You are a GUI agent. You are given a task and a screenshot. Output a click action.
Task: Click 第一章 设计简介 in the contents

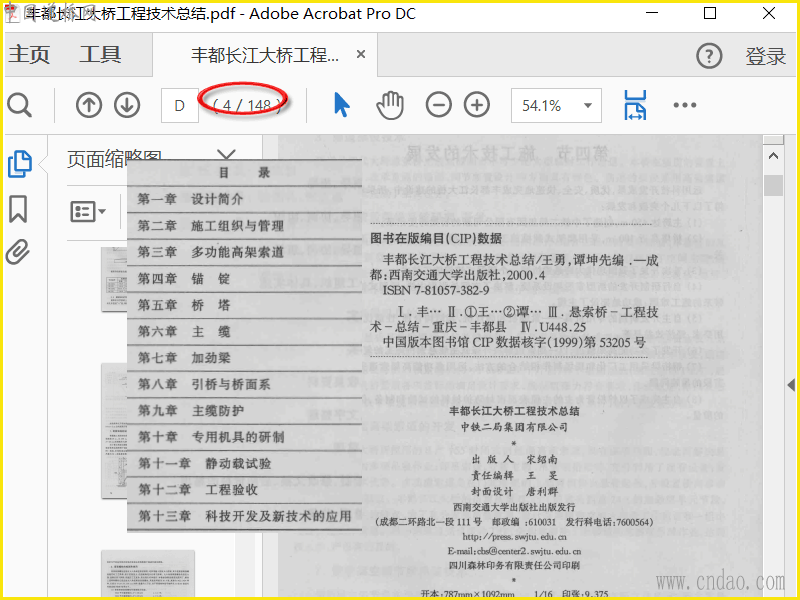pos(190,199)
